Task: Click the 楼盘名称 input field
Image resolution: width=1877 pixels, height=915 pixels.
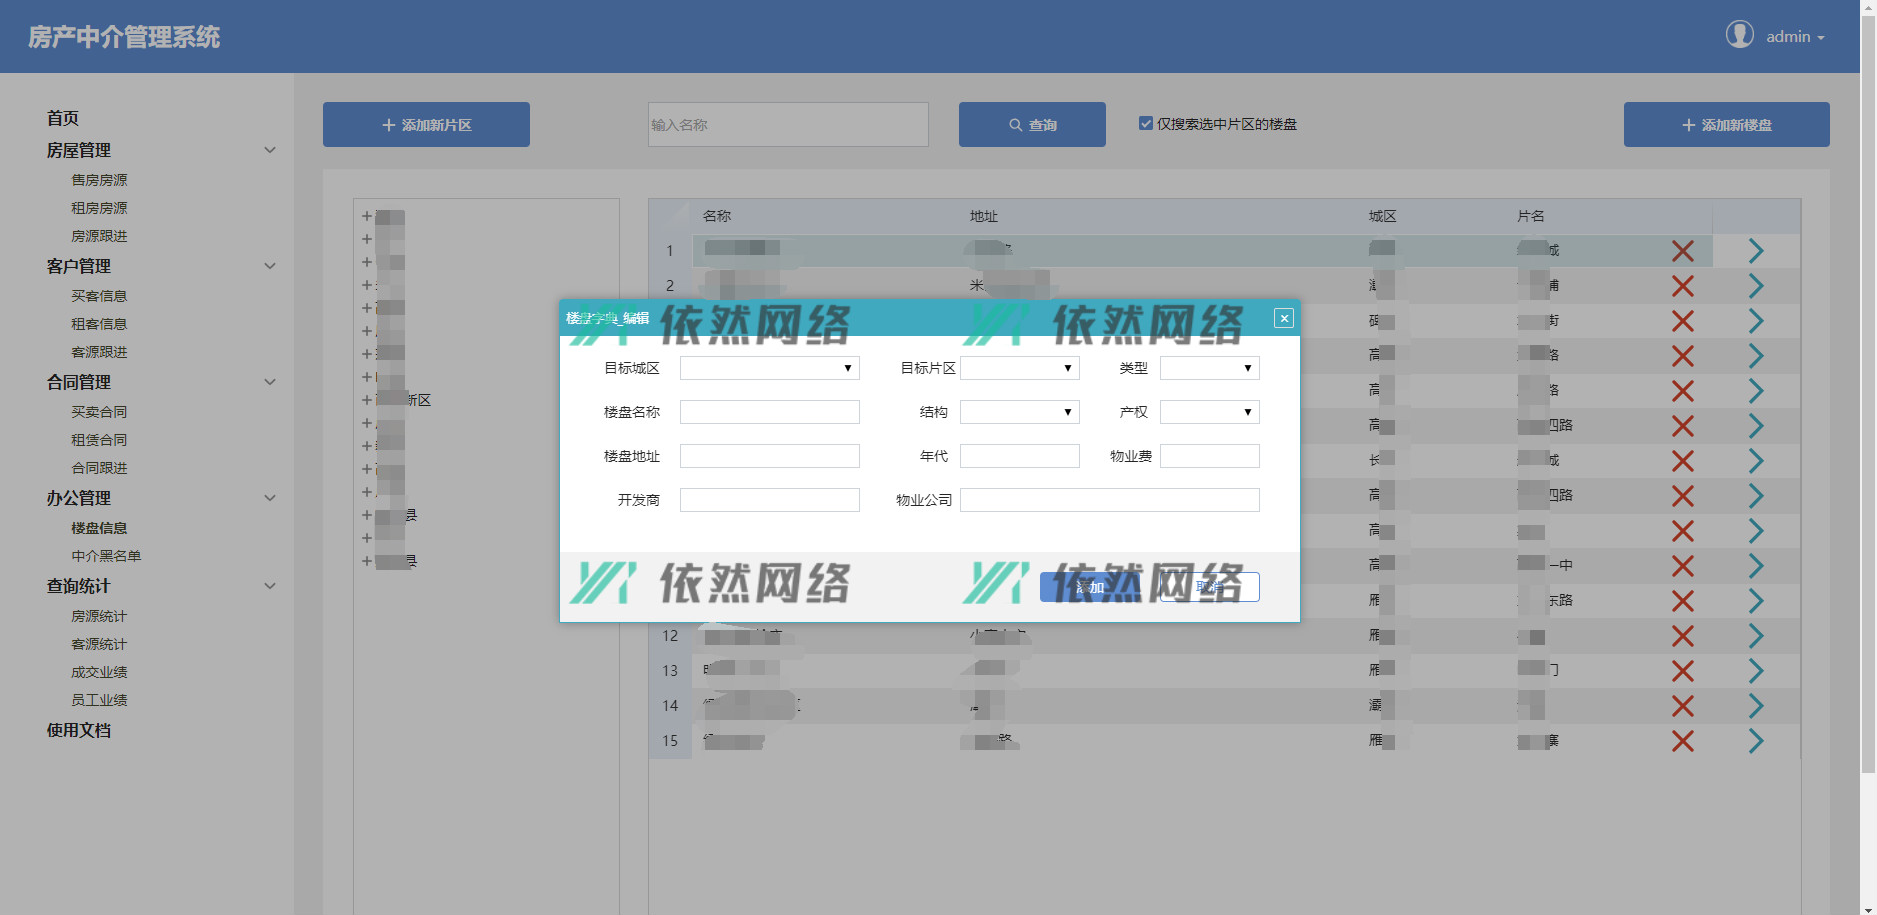Action: coord(769,412)
